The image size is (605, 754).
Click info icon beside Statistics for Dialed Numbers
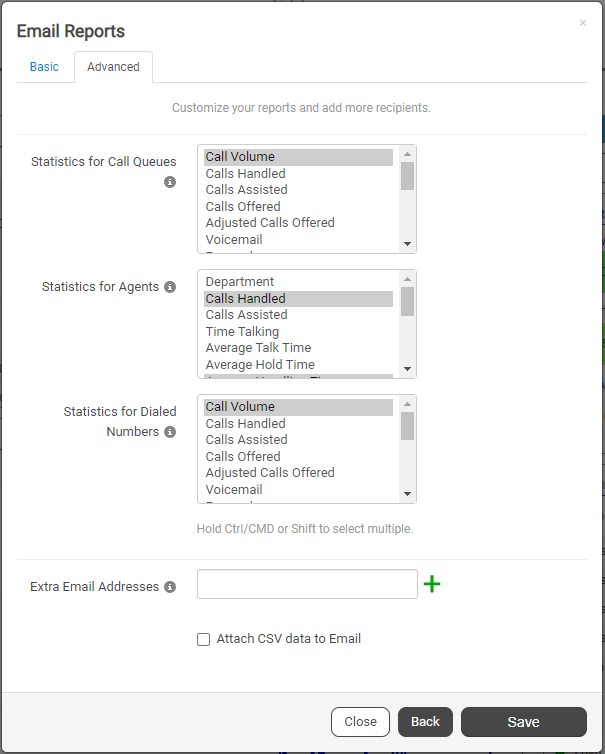pos(170,432)
